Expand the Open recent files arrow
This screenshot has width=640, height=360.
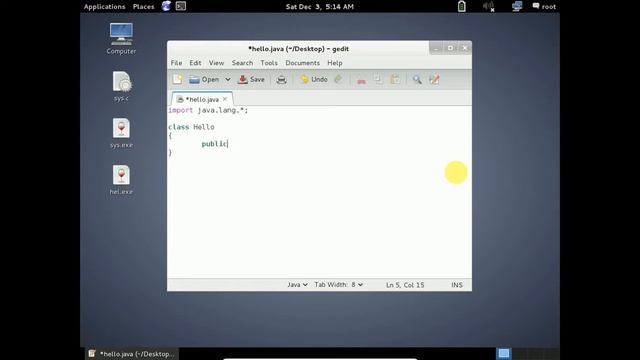click(228, 80)
